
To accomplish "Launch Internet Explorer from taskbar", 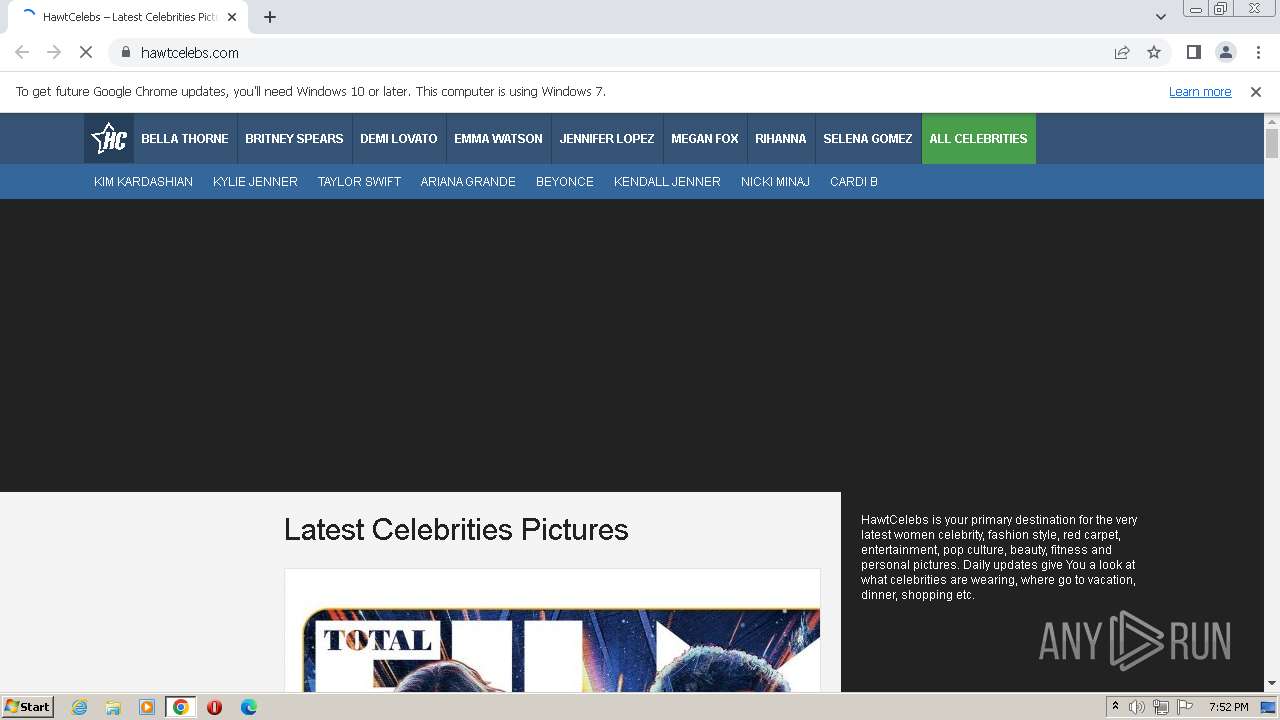I will pos(80,707).
